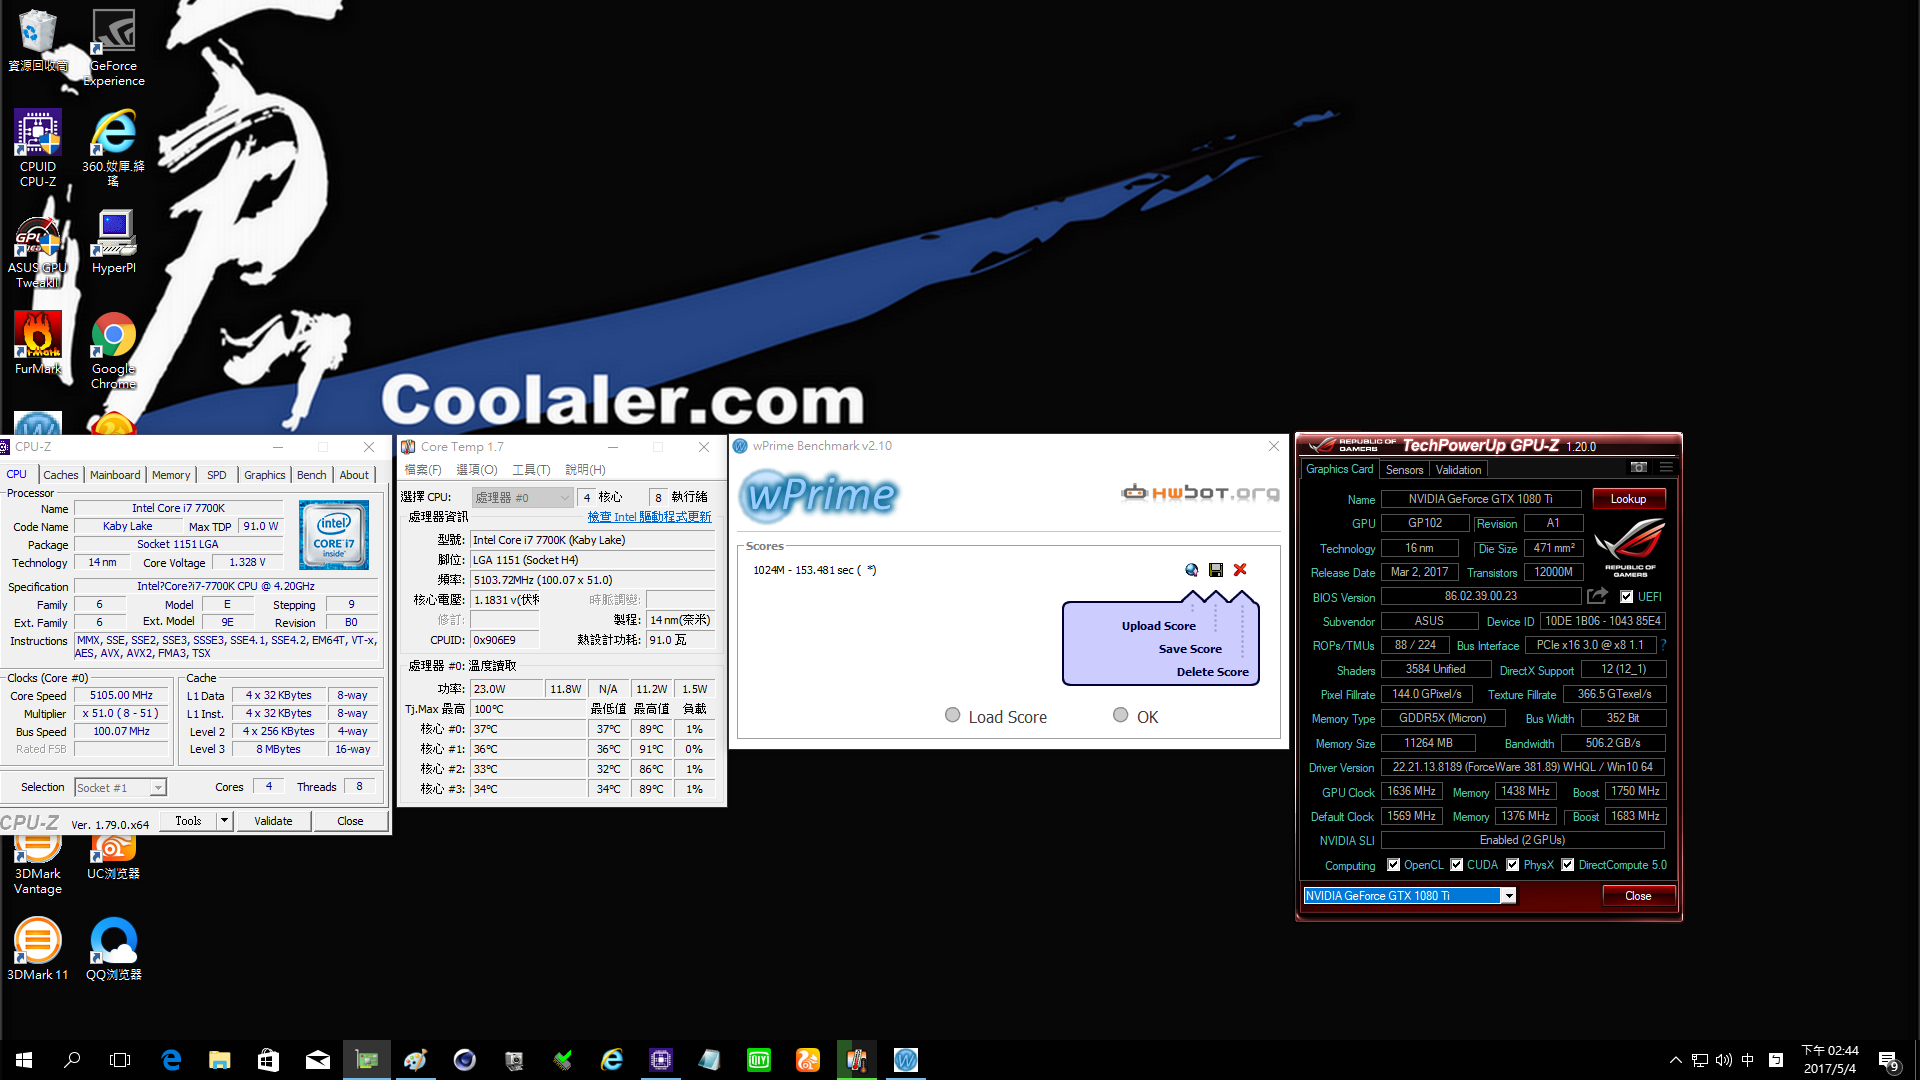Open the GPU-Z graphics card selection dropdown
The image size is (1920, 1080).
tap(1409, 896)
